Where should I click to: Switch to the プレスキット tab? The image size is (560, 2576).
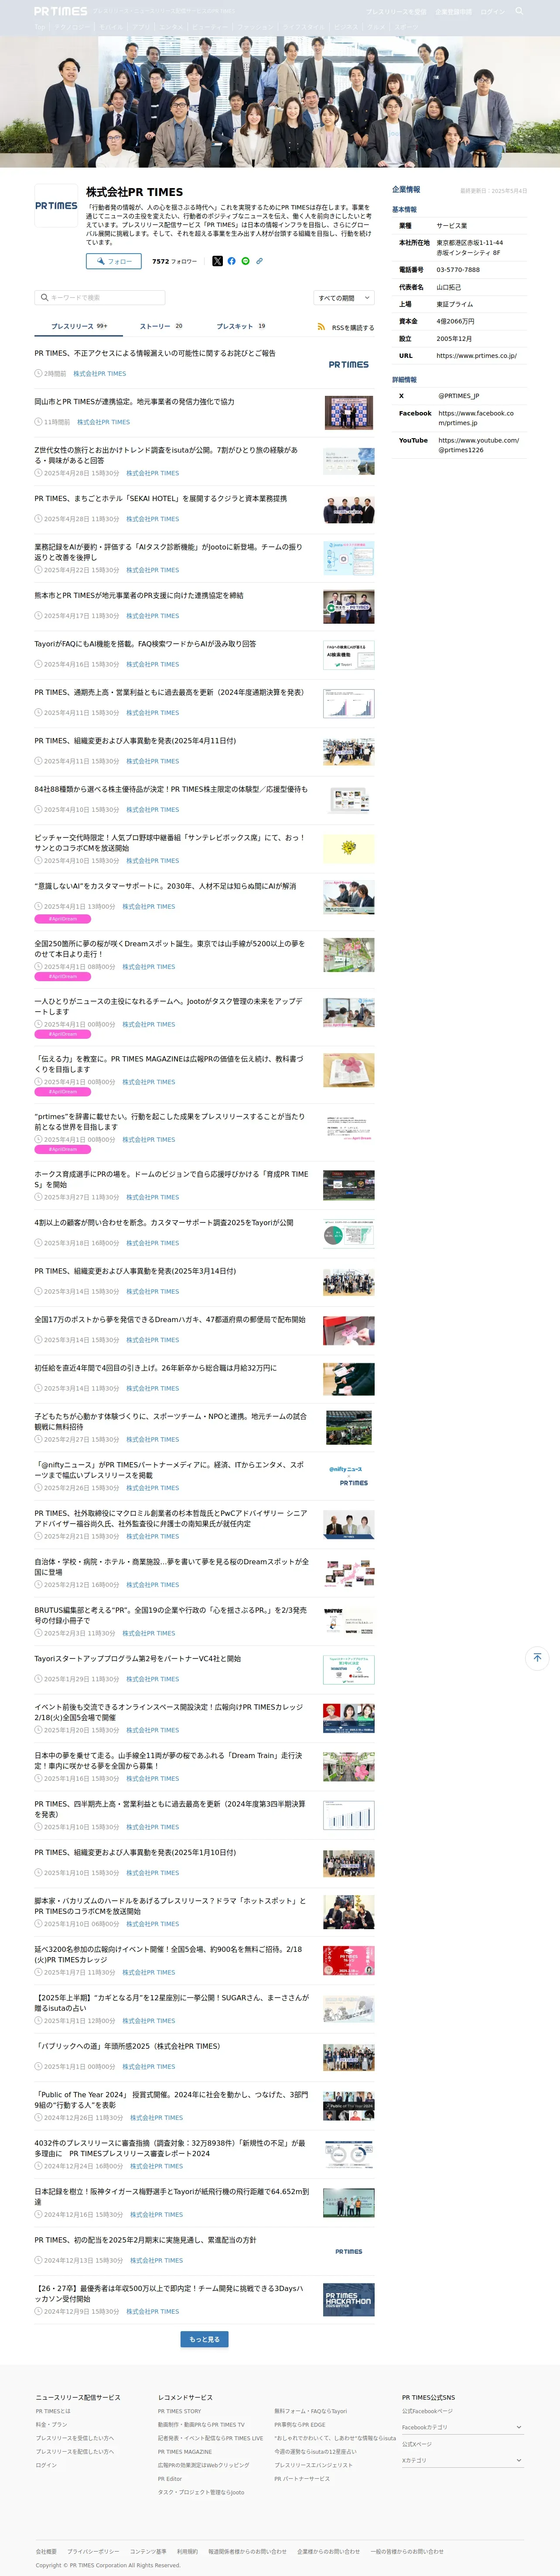241,326
